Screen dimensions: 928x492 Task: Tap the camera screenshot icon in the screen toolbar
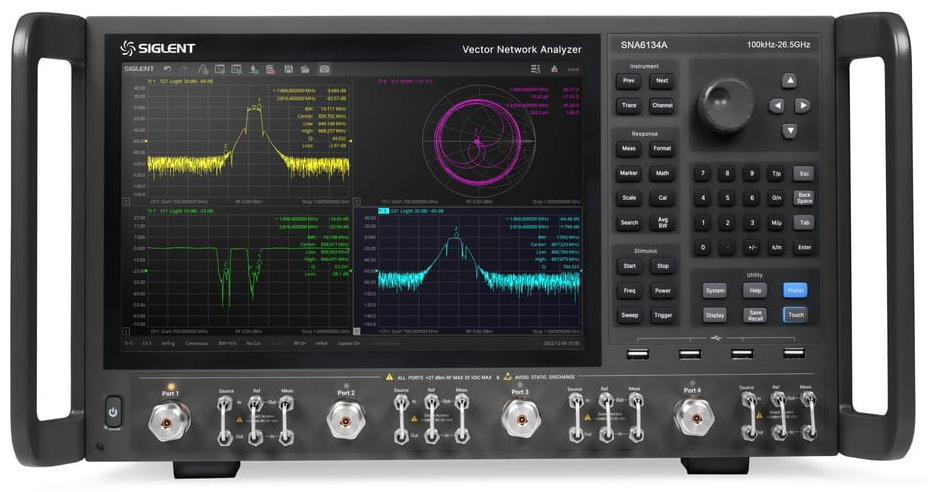(x=324, y=69)
